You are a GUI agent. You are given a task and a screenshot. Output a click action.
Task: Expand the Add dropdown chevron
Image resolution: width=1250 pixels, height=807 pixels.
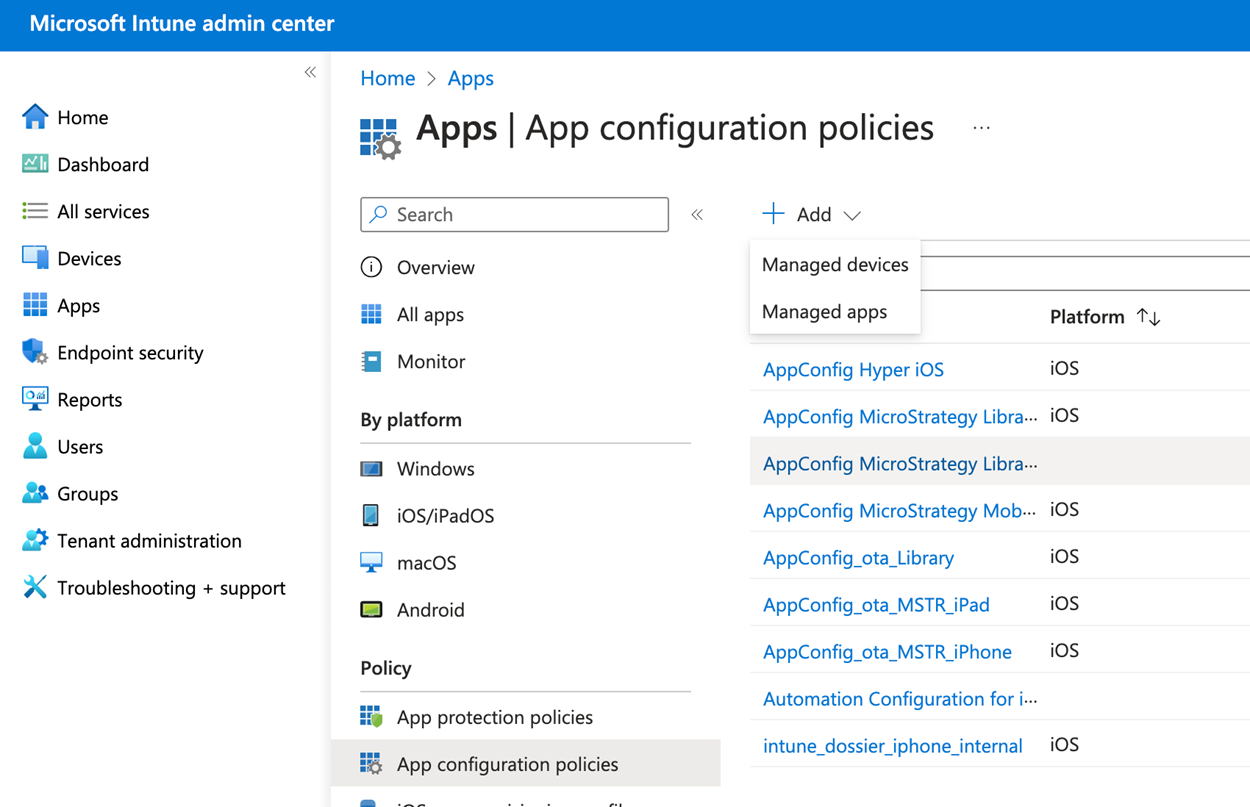click(x=852, y=215)
